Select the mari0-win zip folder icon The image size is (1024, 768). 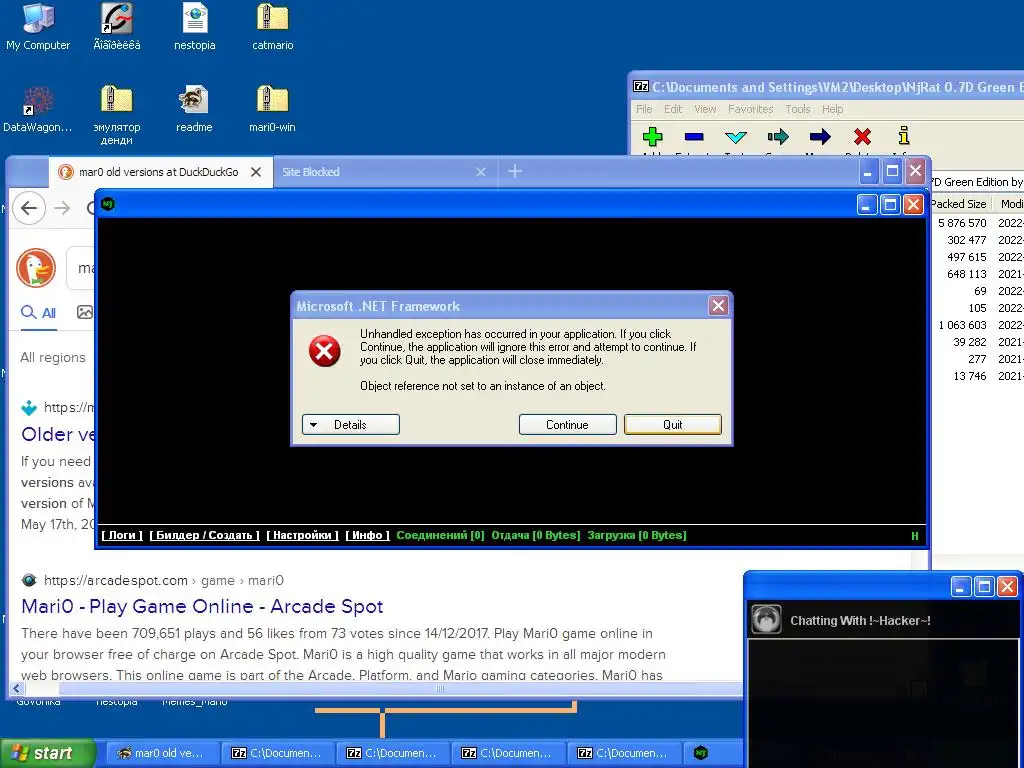coord(272,110)
